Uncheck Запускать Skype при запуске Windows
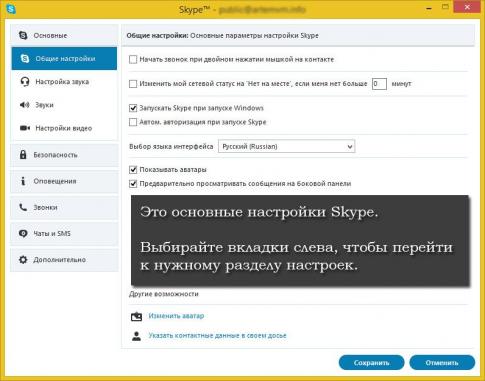Viewport: 485px width, 381px height. pos(133,108)
